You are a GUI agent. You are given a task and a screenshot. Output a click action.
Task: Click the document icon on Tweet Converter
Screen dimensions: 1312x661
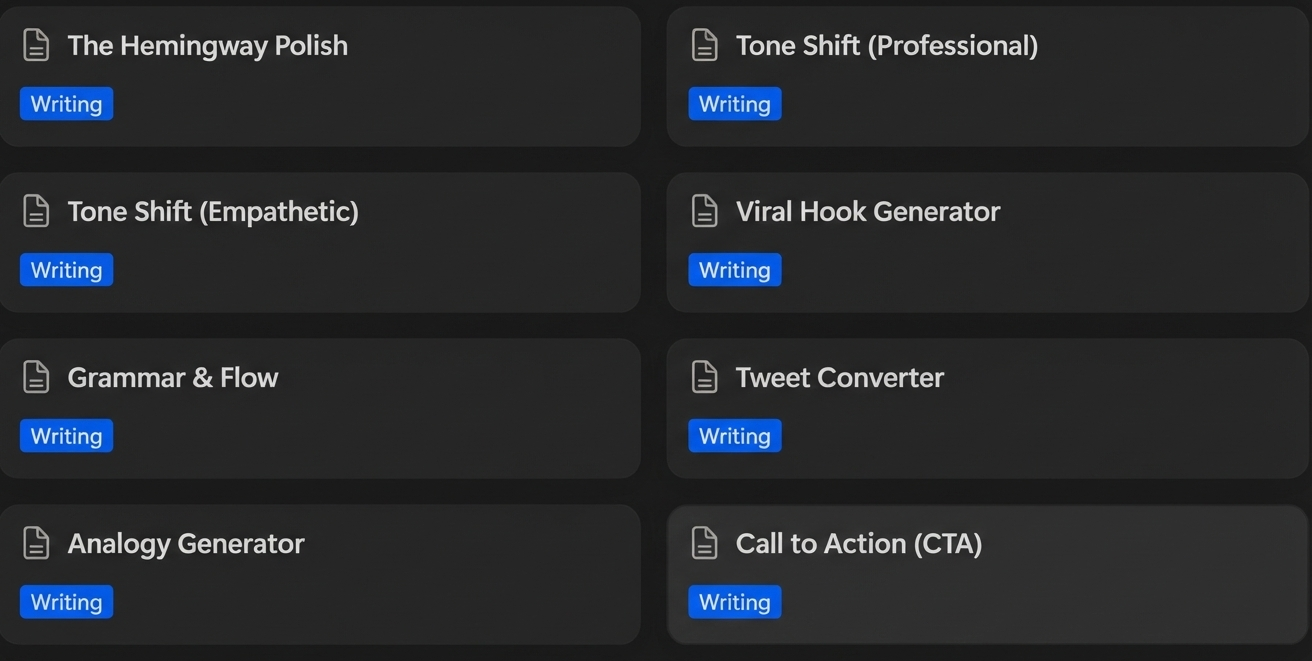[x=705, y=377]
